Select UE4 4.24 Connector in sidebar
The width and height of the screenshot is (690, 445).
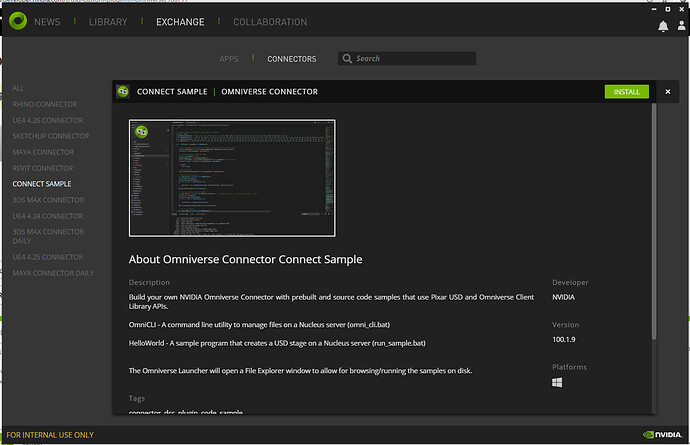[x=48, y=216]
